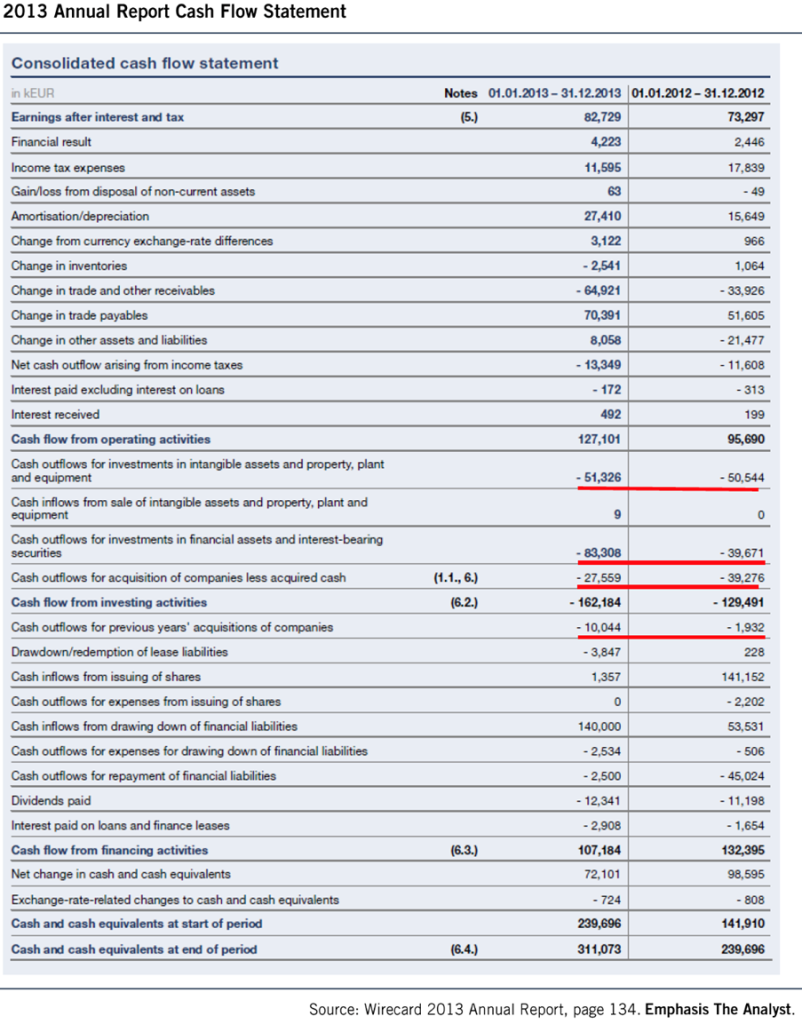The height and width of the screenshot is (1024, 802).
Task: Select the '01.01.2012 – 31.12.2012' column header
Action: point(698,93)
